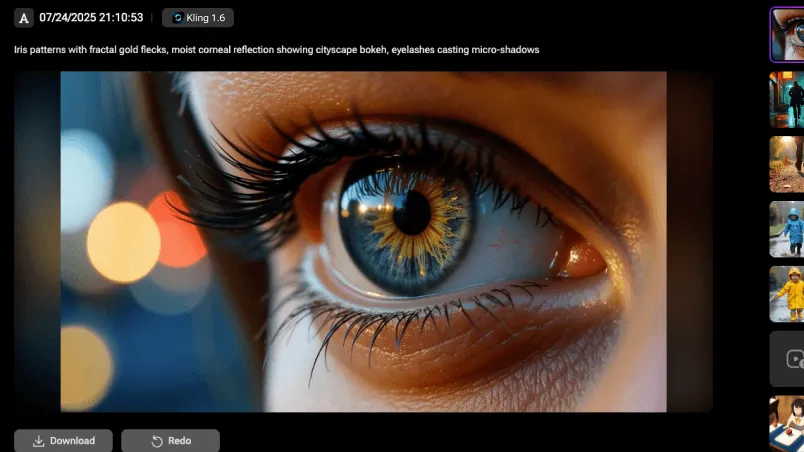Select the Kling 1.6 model badge
The width and height of the screenshot is (804, 452).
[x=197, y=18]
